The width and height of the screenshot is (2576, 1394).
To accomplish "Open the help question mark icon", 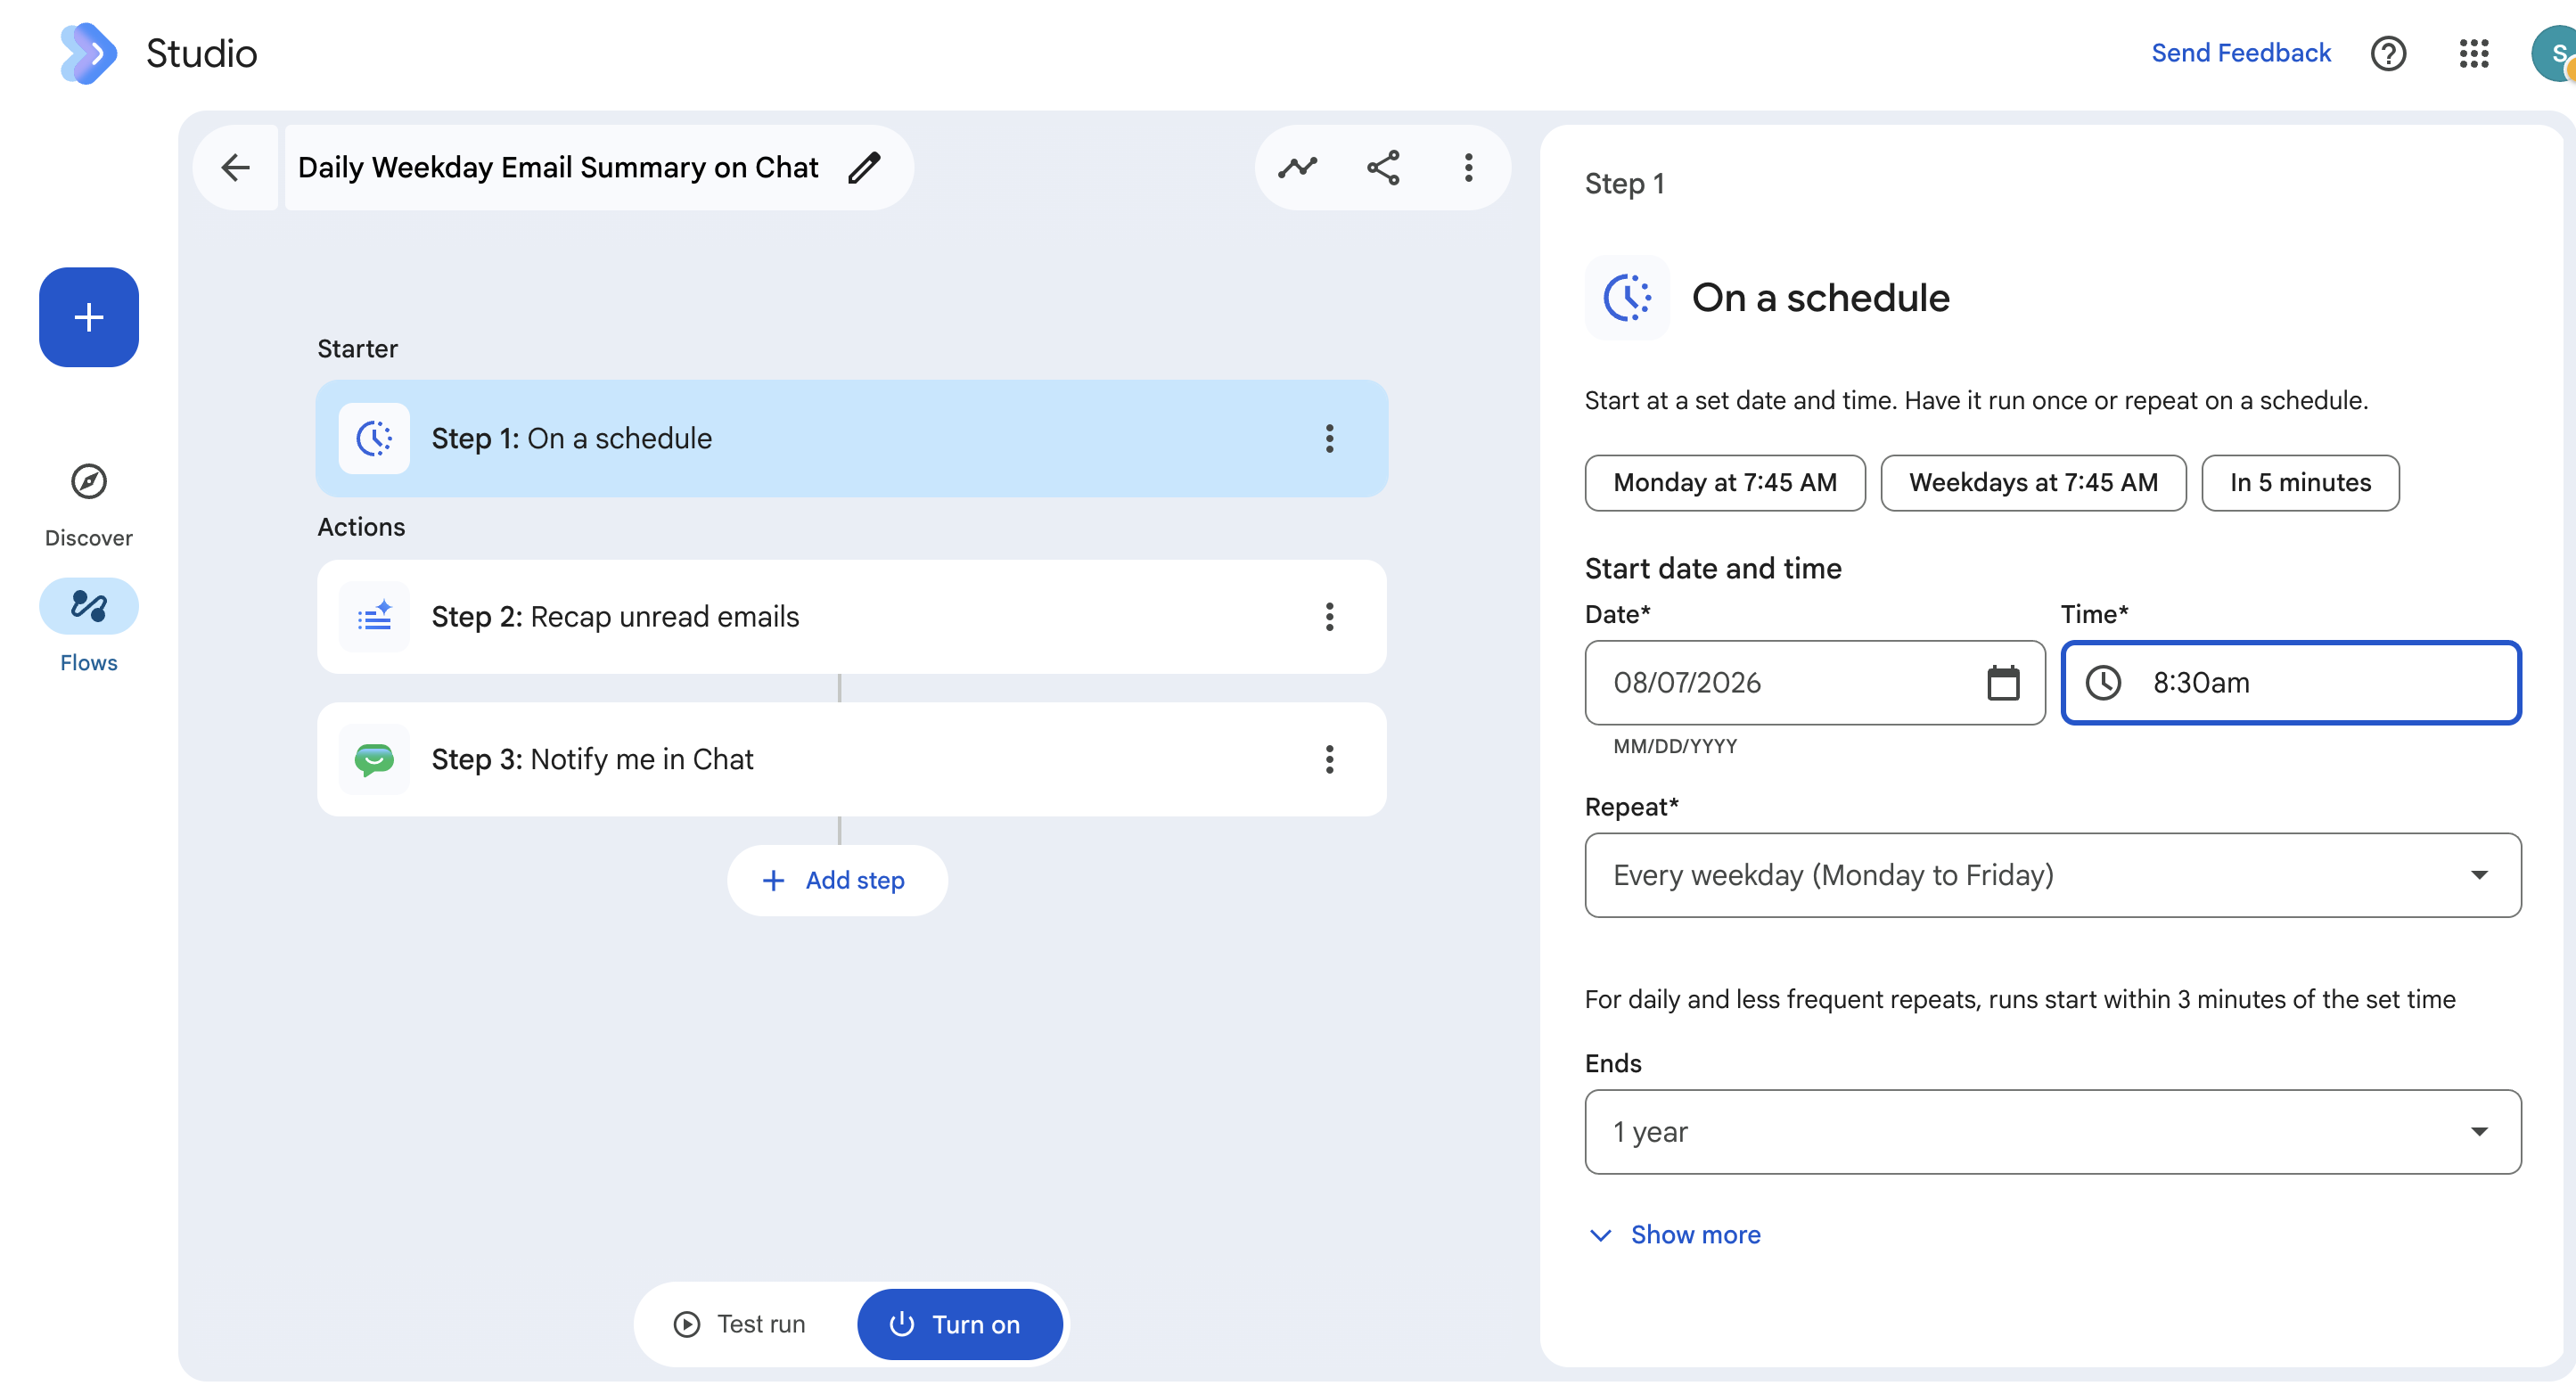I will (x=2388, y=53).
